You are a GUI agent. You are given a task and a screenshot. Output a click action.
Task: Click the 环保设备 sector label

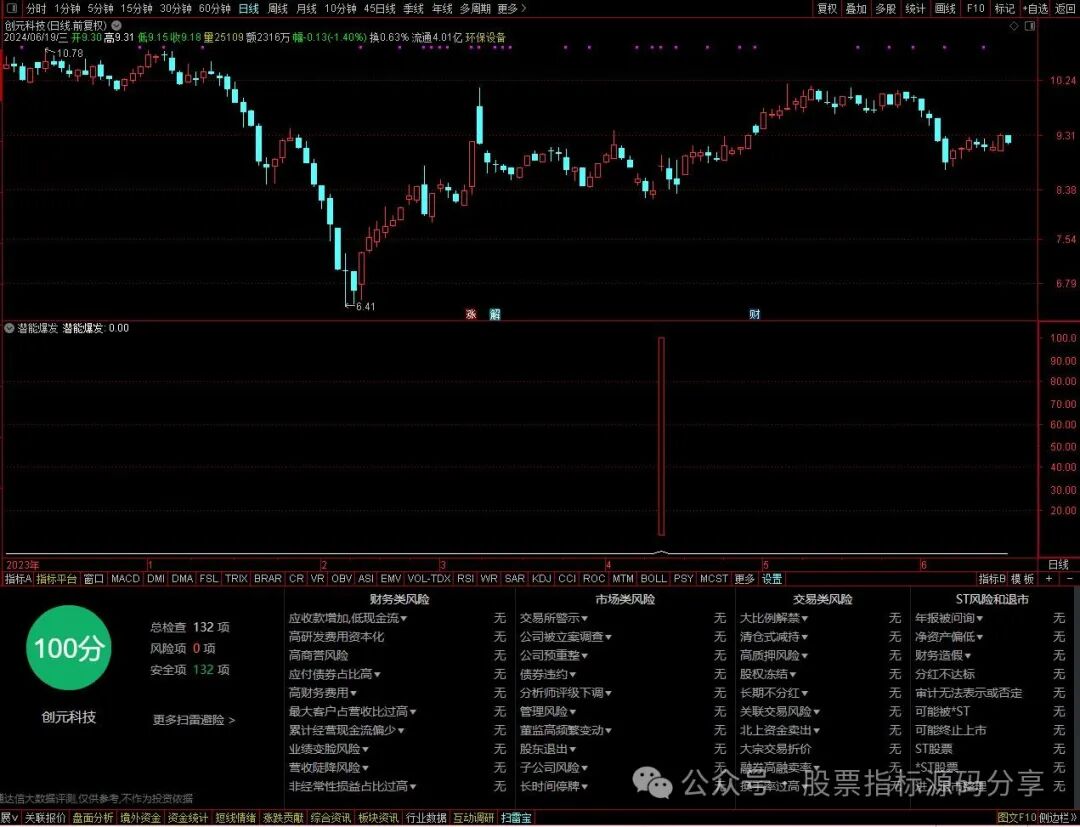click(x=485, y=38)
